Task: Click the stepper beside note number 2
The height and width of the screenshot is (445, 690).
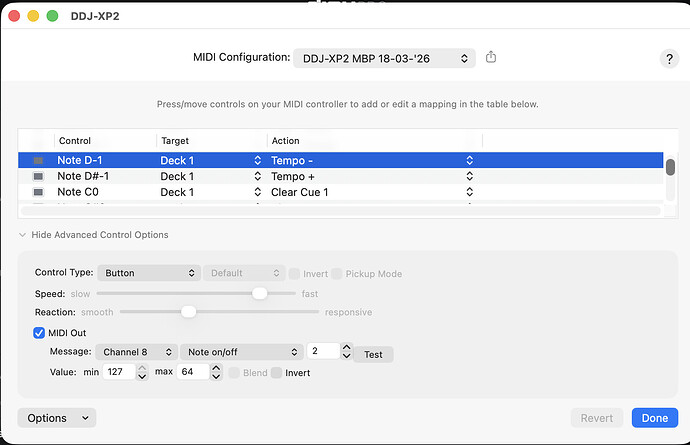Action: pos(347,351)
